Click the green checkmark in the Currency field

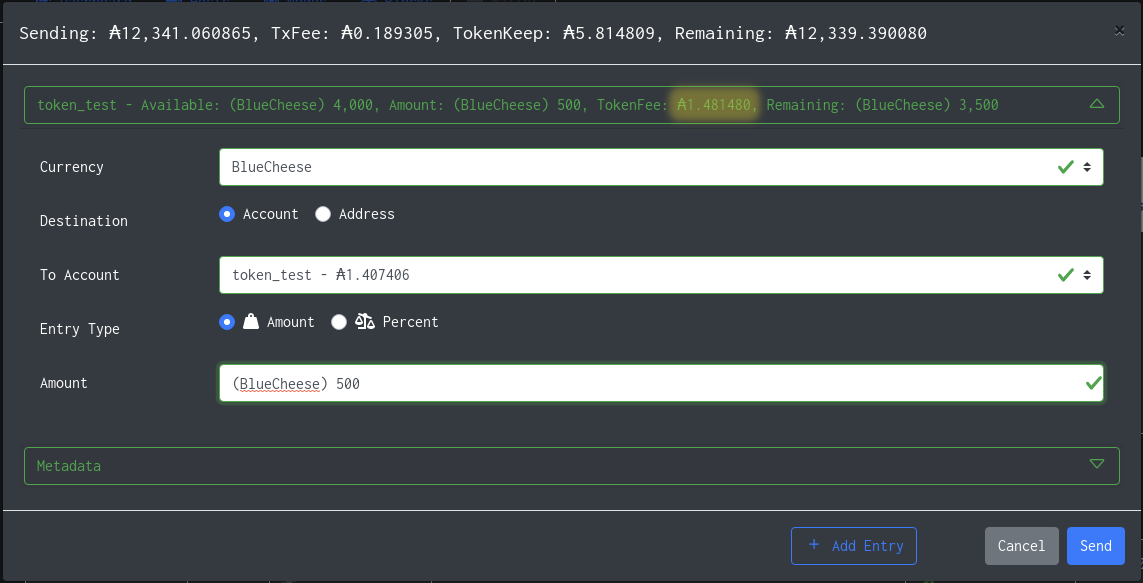[1066, 167]
